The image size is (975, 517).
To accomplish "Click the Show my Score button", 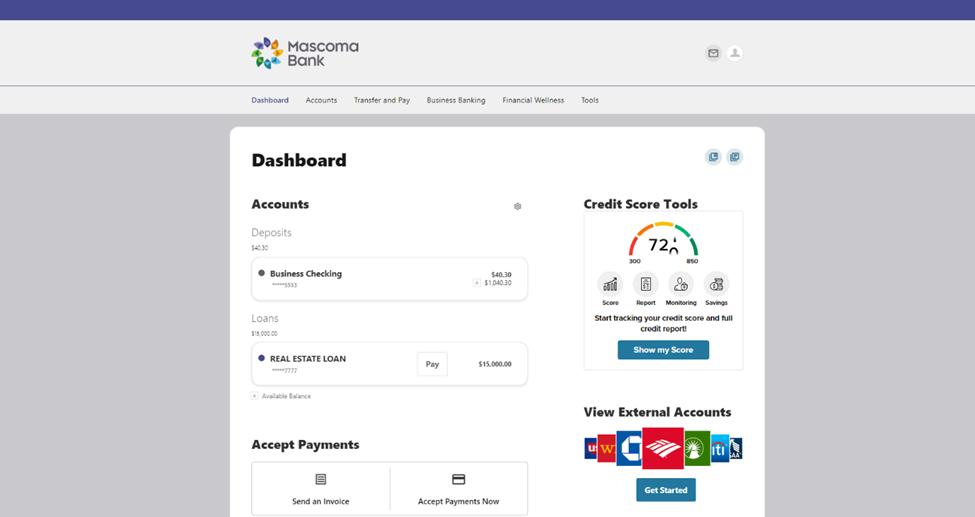I will coord(663,350).
